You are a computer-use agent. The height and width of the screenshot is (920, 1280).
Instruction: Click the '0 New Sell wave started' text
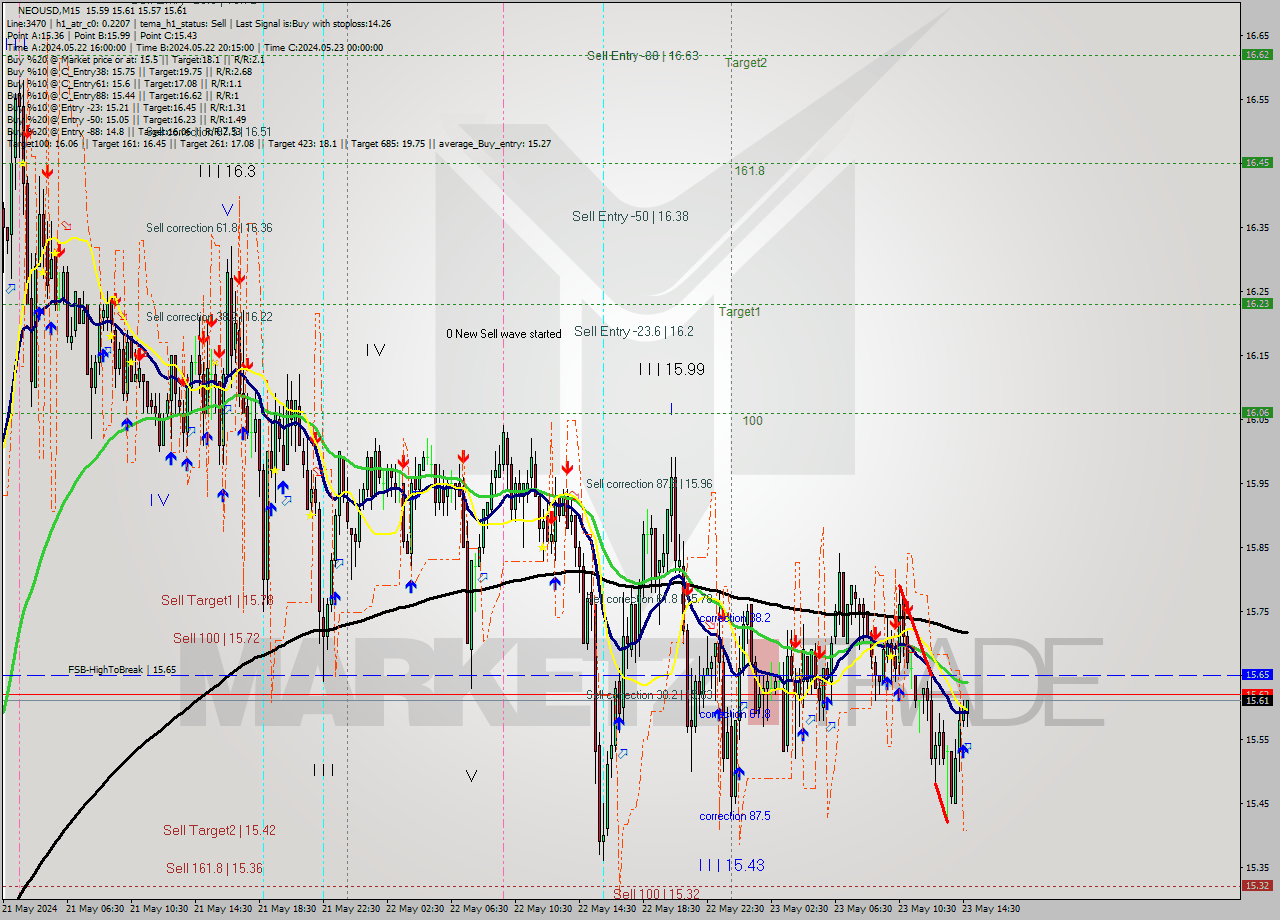[504, 334]
